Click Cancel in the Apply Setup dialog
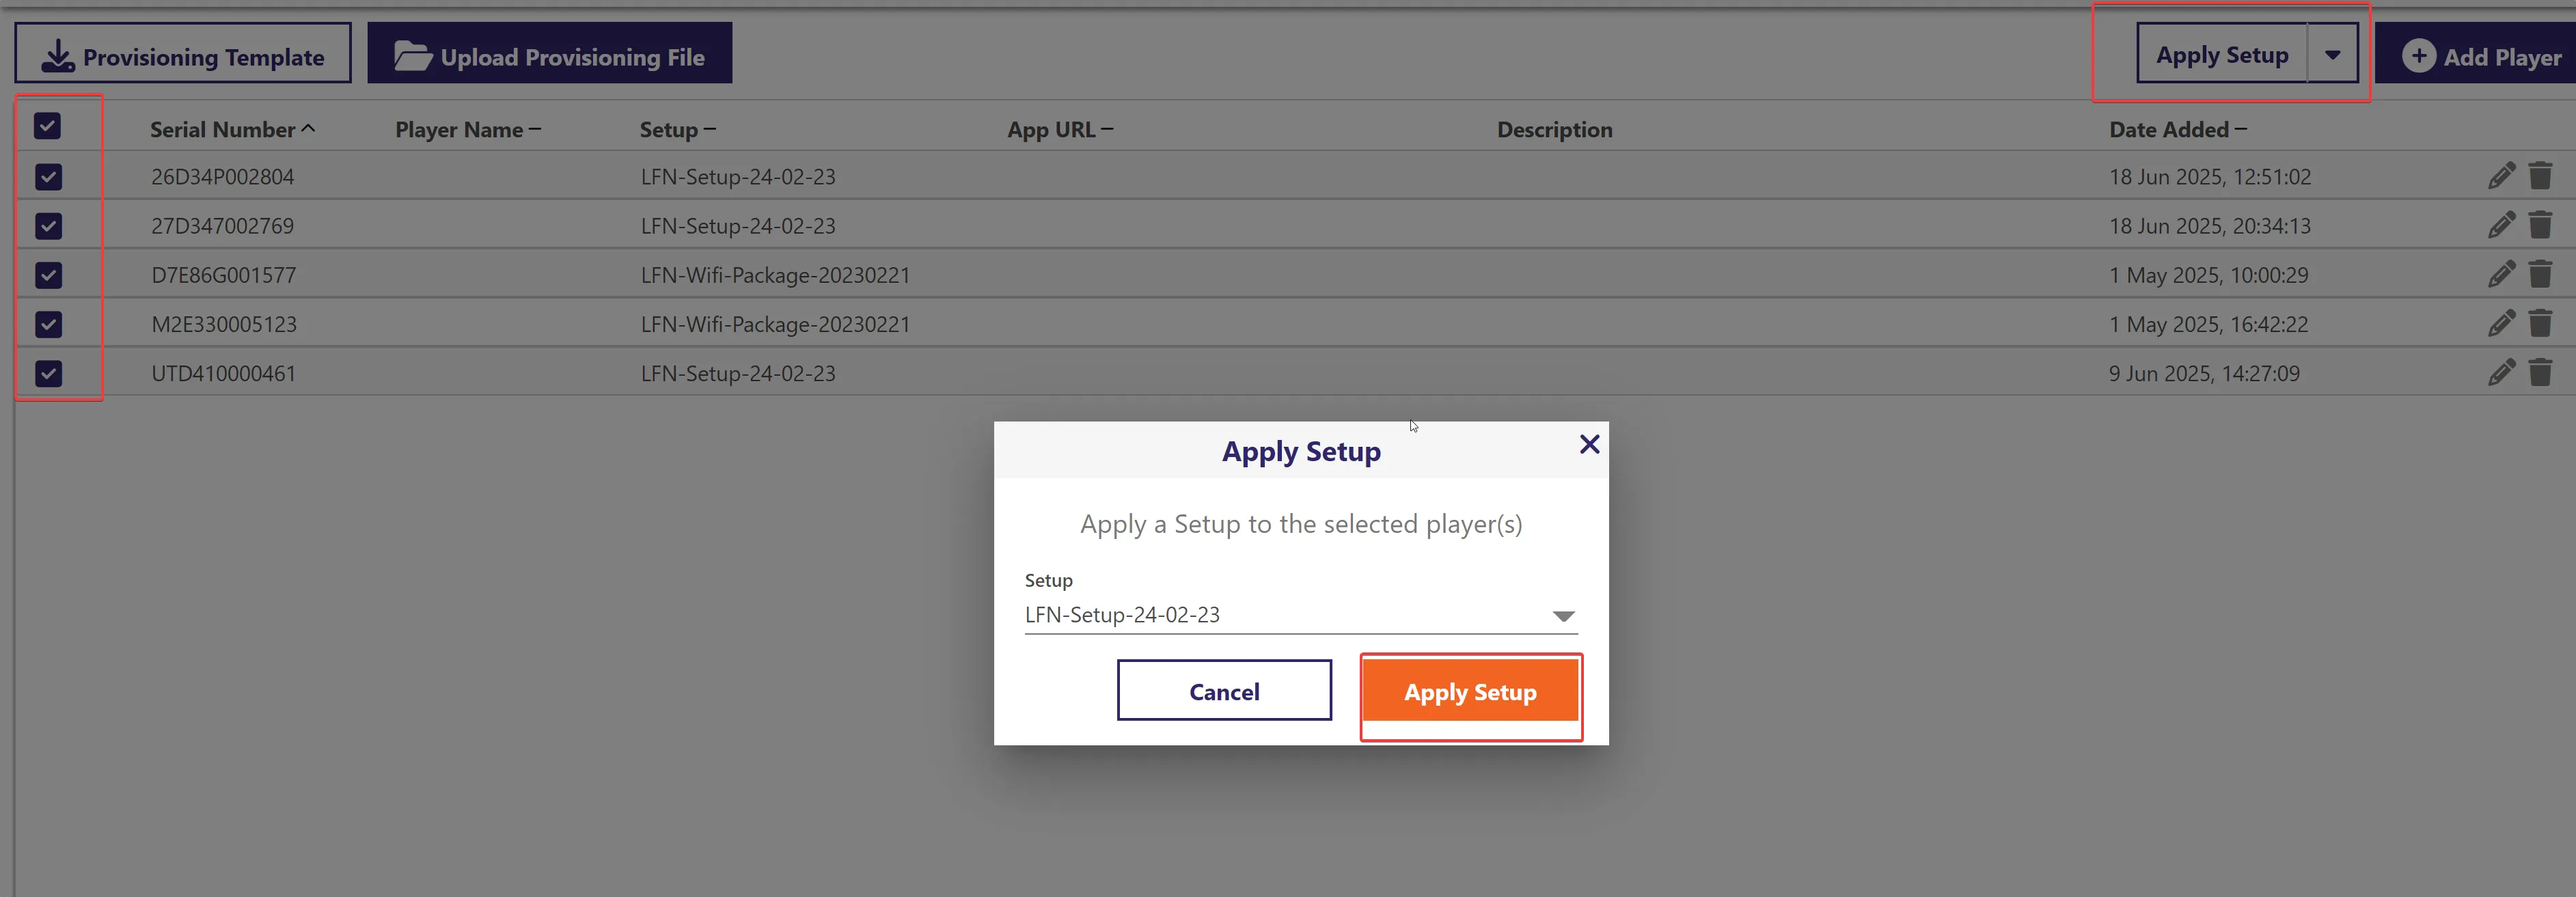Viewport: 2576px width, 897px height. click(1224, 691)
